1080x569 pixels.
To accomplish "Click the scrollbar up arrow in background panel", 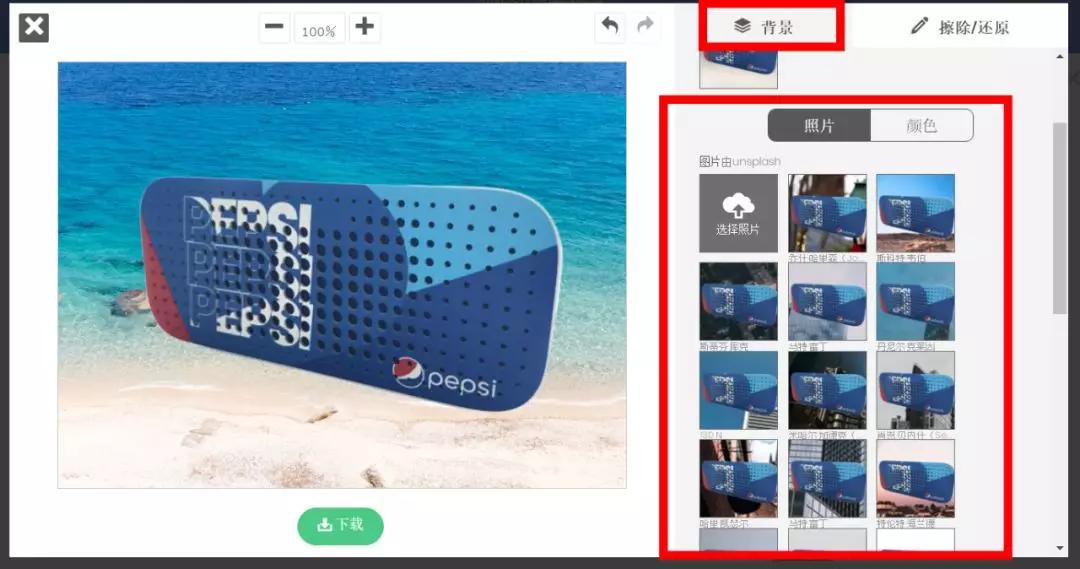I will pos(1059,56).
